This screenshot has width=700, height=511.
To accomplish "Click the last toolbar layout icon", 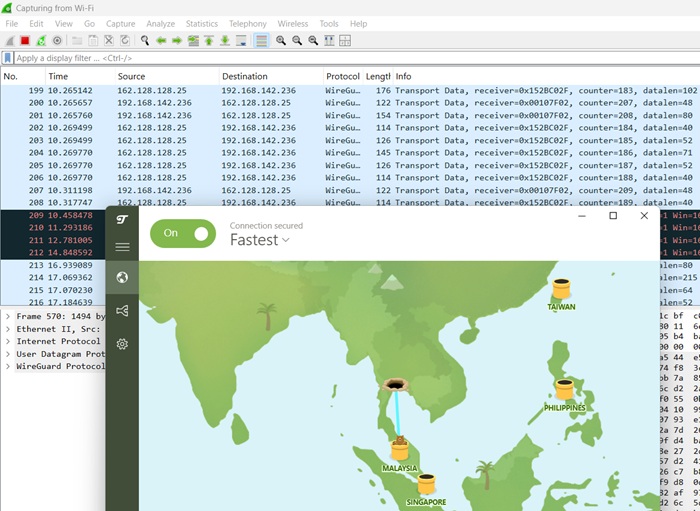I will (x=345, y=41).
